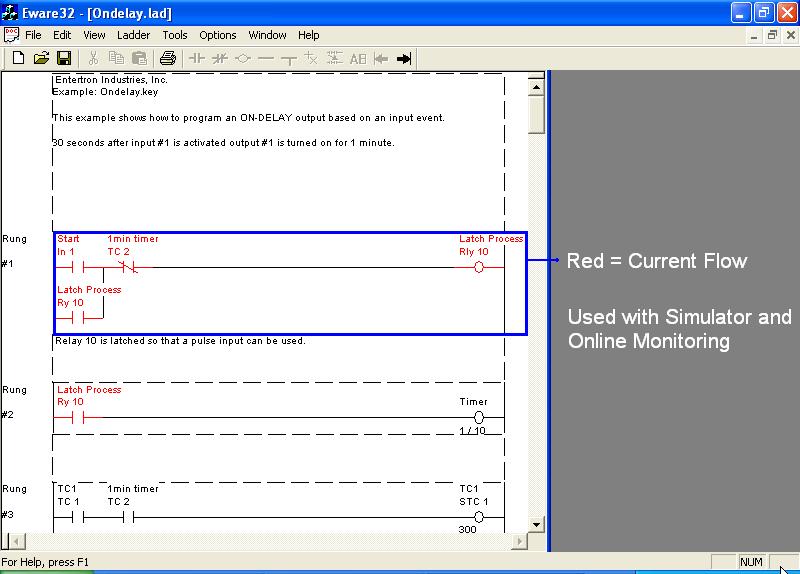Click the 'Relay 10 is latched' comment text
Image resolution: width=800 pixels, height=574 pixels.
coord(180,341)
